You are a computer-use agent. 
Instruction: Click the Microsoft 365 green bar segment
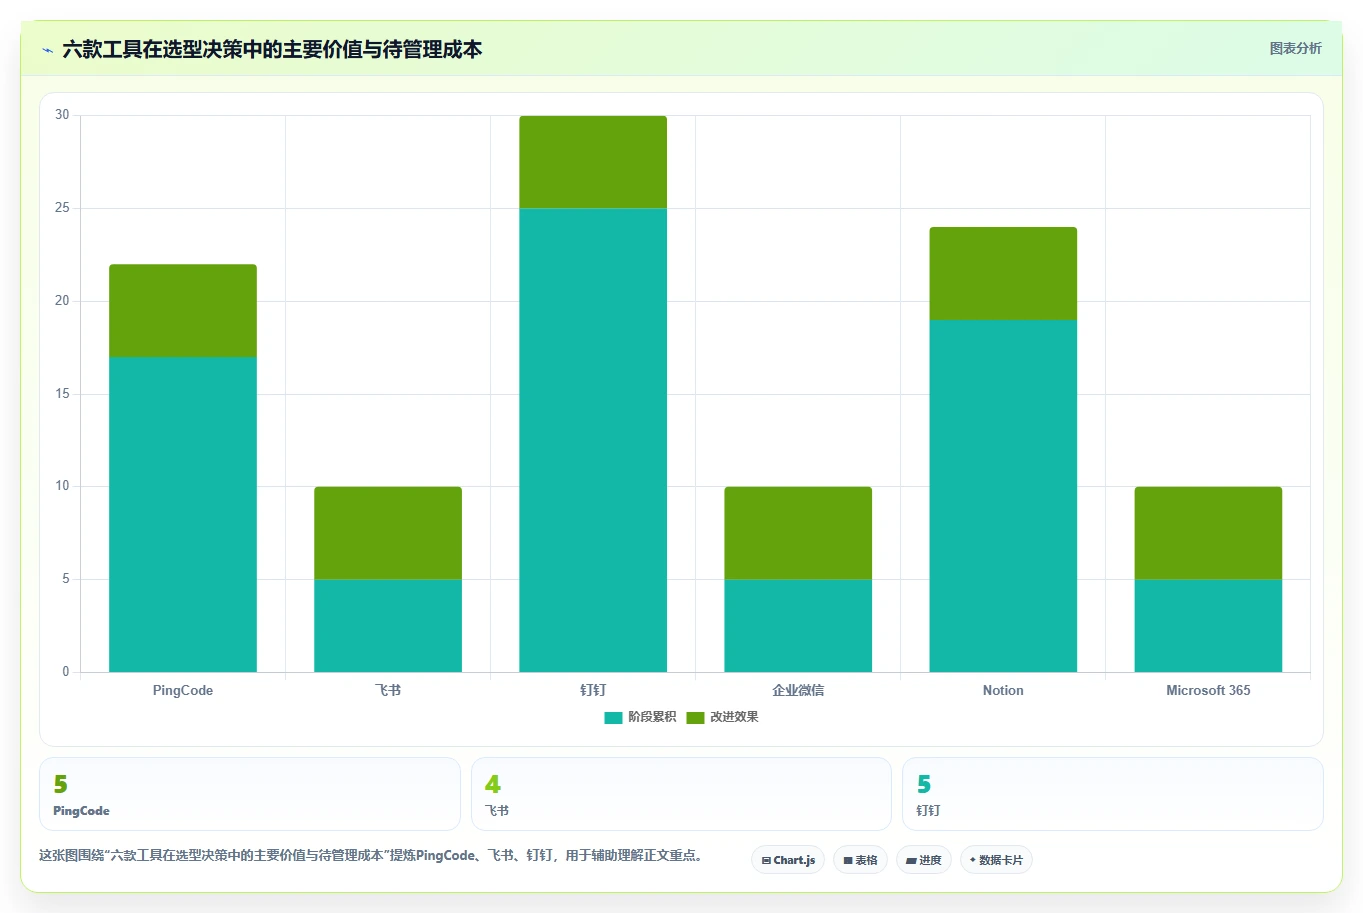coord(1208,533)
